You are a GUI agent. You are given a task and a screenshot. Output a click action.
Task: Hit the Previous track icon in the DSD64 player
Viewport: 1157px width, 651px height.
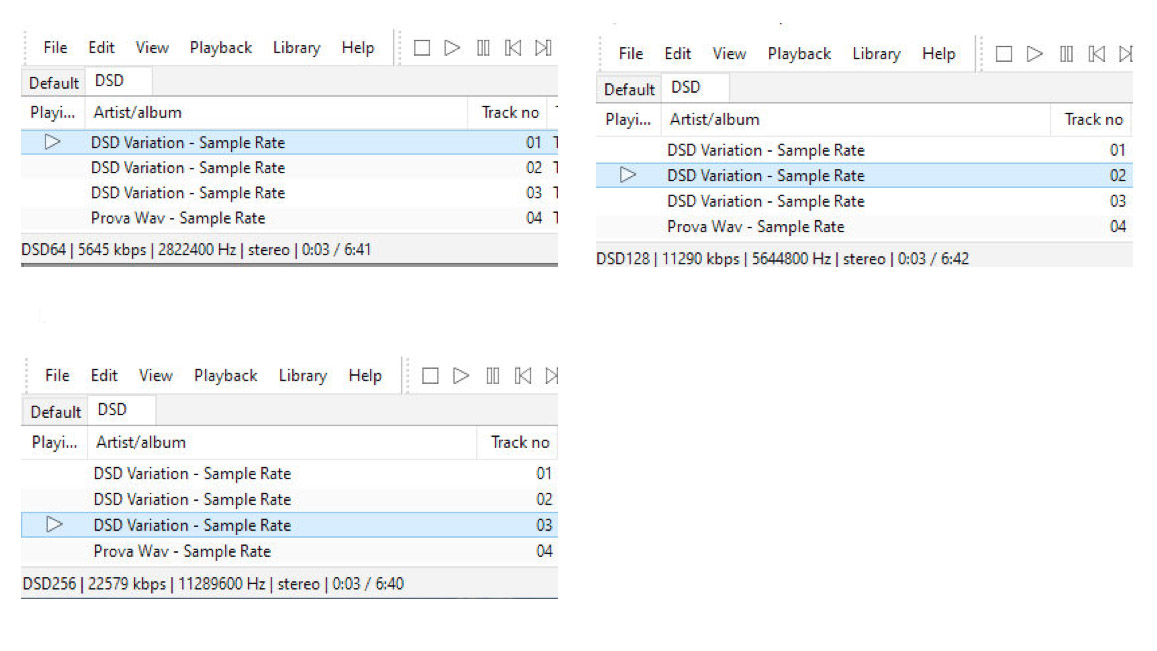click(513, 48)
